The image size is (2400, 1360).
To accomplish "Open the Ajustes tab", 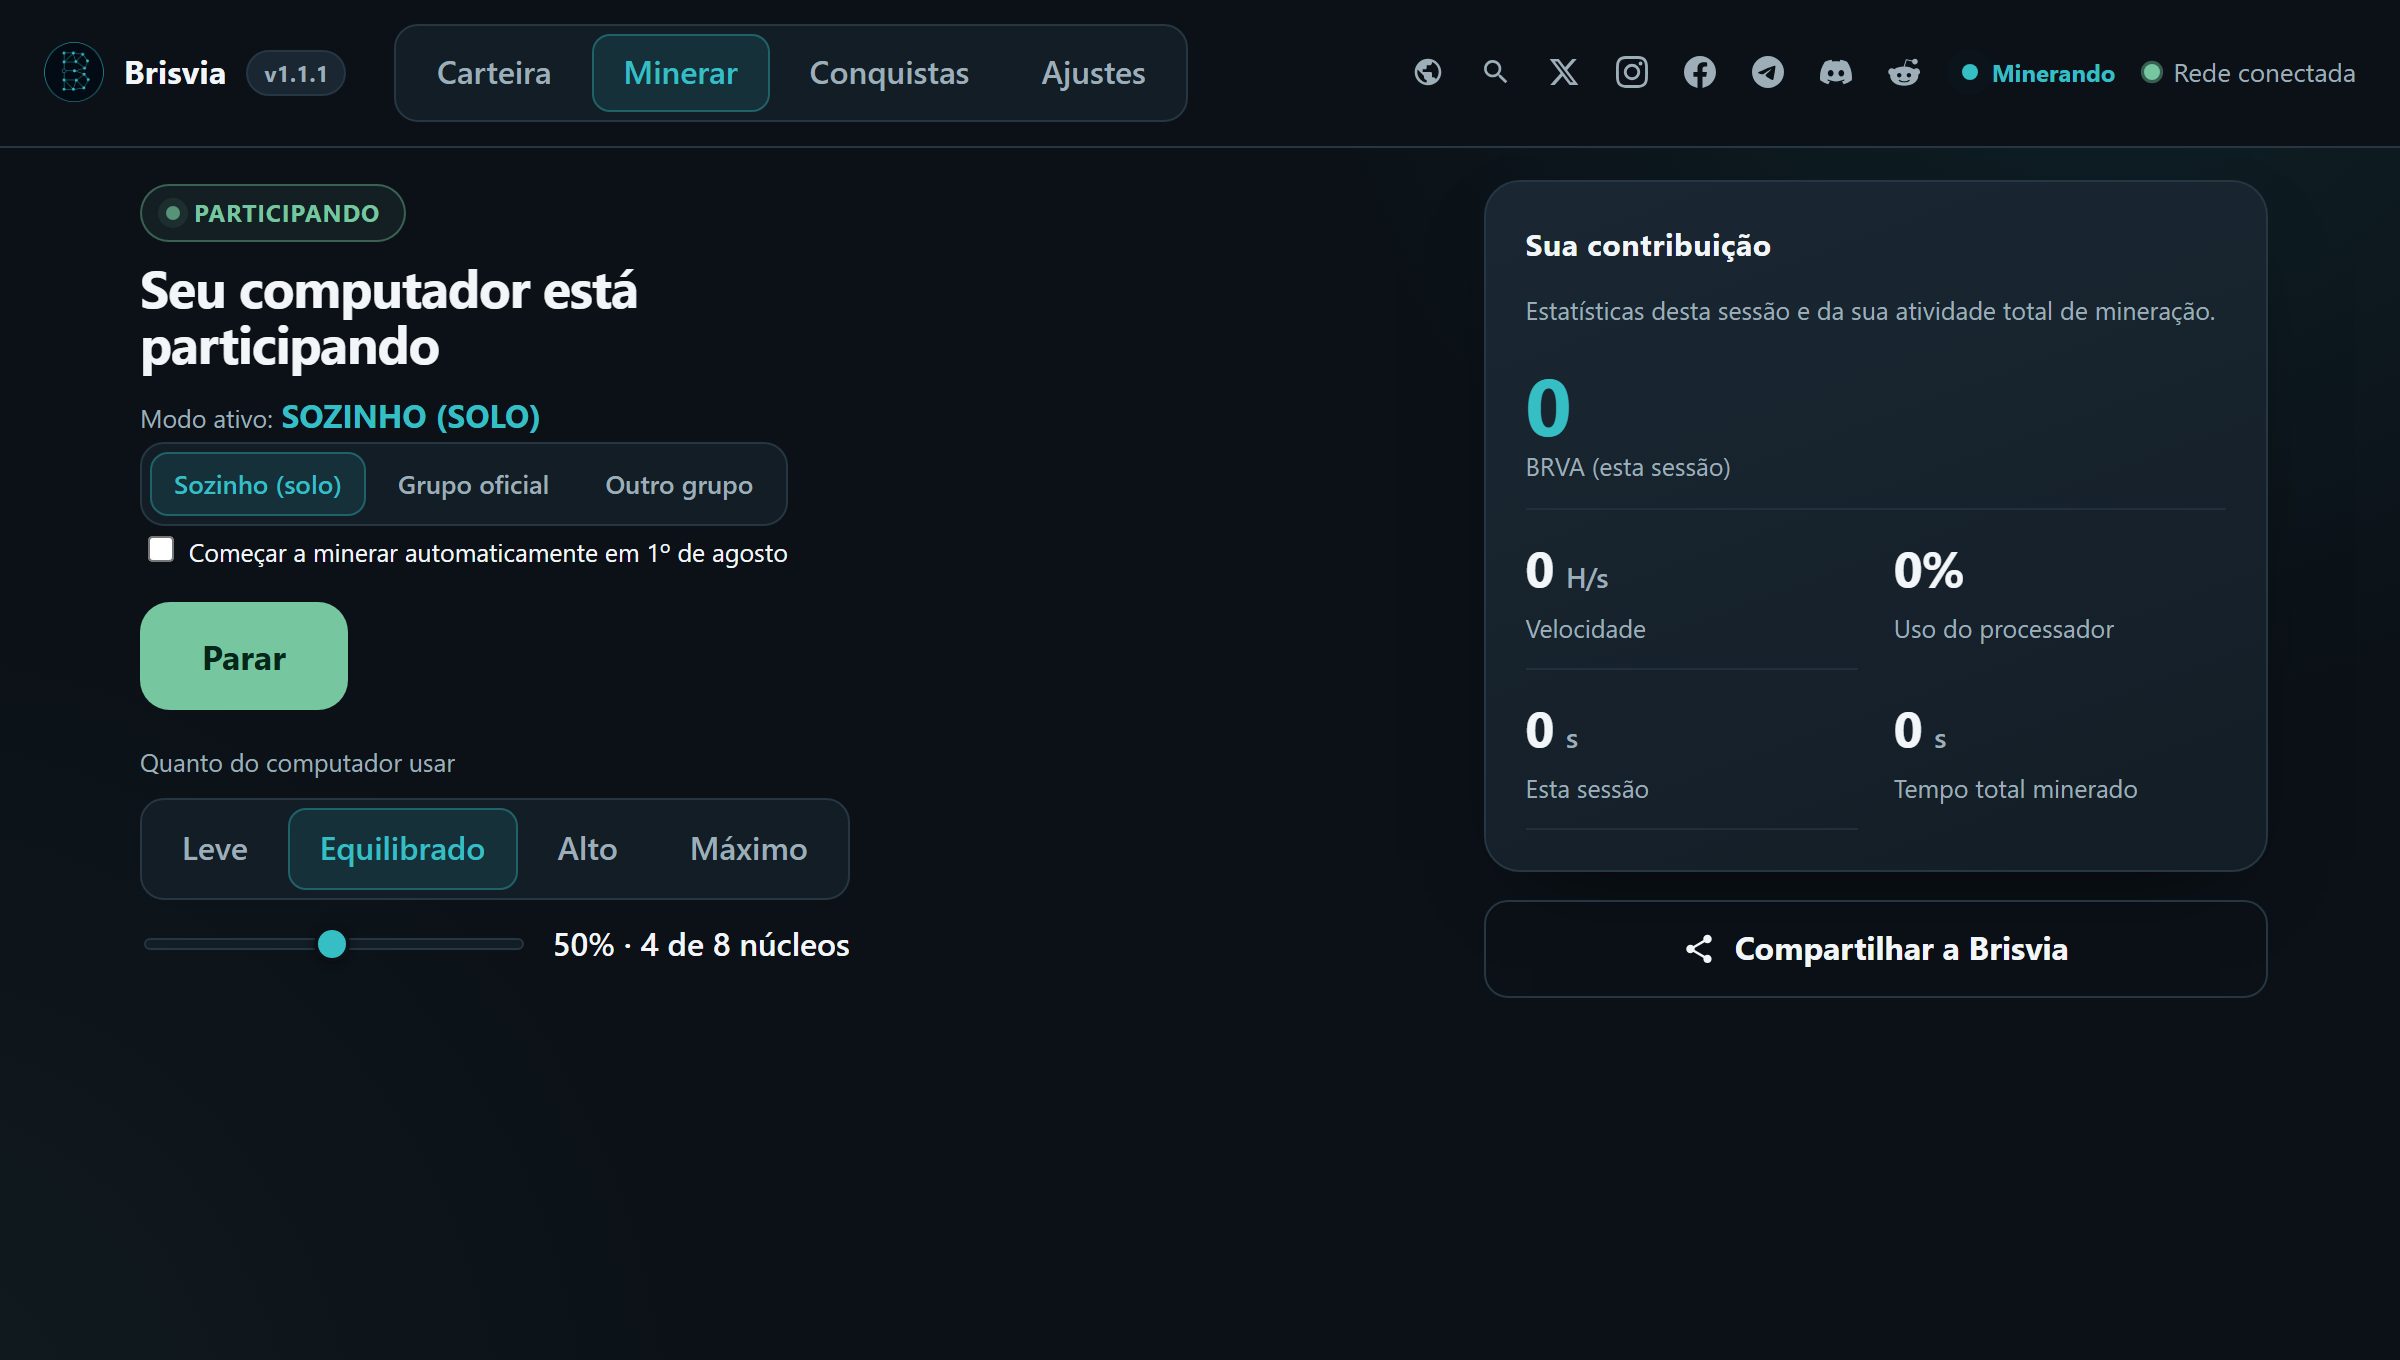I will (1093, 73).
